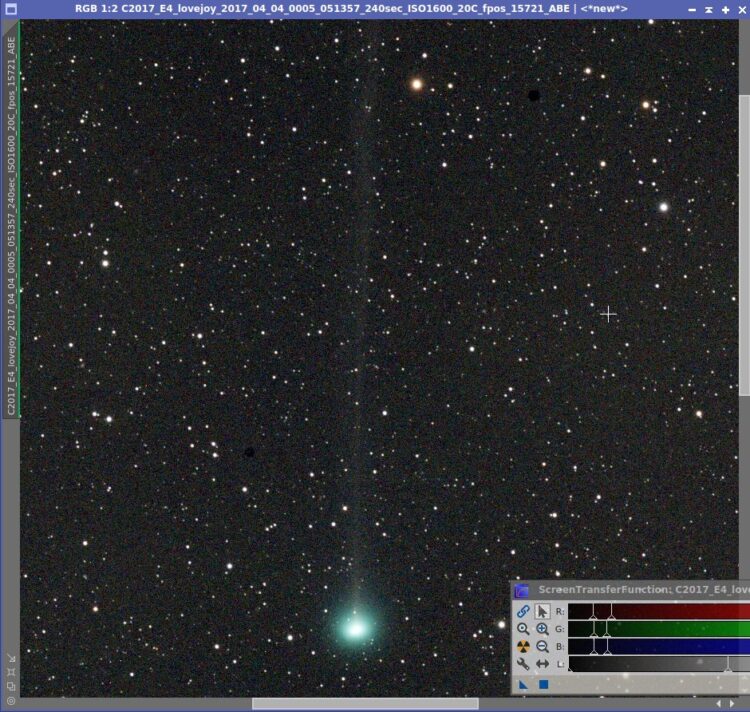Click the luminance L channel highlight marker
The image size is (750, 712).
point(728,668)
